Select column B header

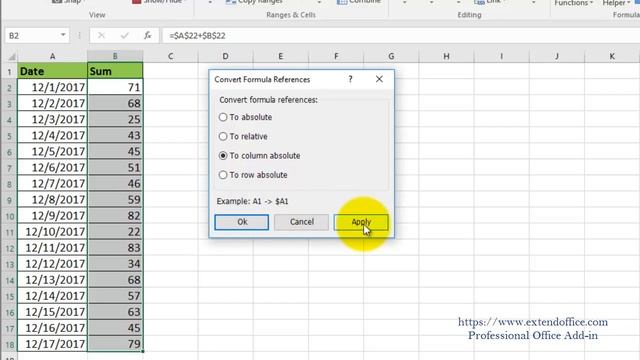(x=115, y=56)
